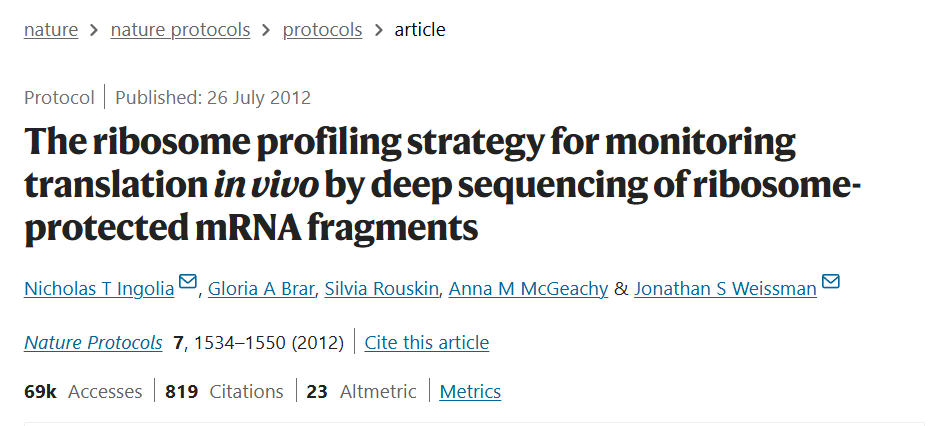
Task: Open the Metrics link
Action: click(470, 392)
